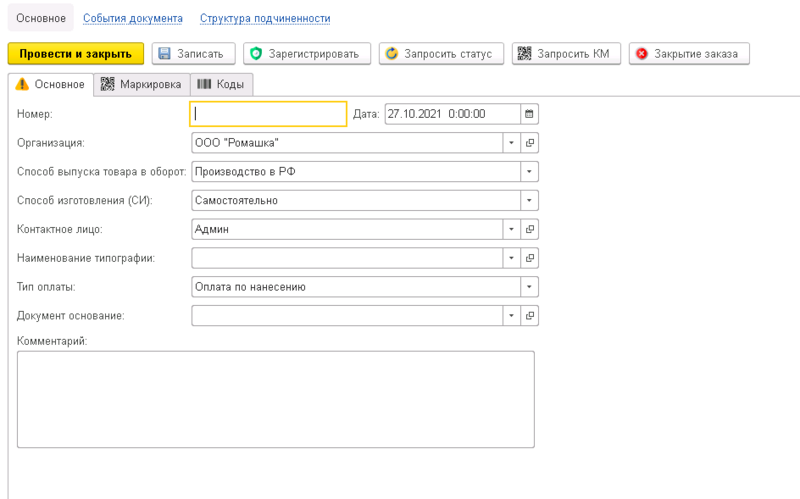Open Способ изготовления (СИ) dropdown
The width and height of the screenshot is (800, 499).
point(529,200)
